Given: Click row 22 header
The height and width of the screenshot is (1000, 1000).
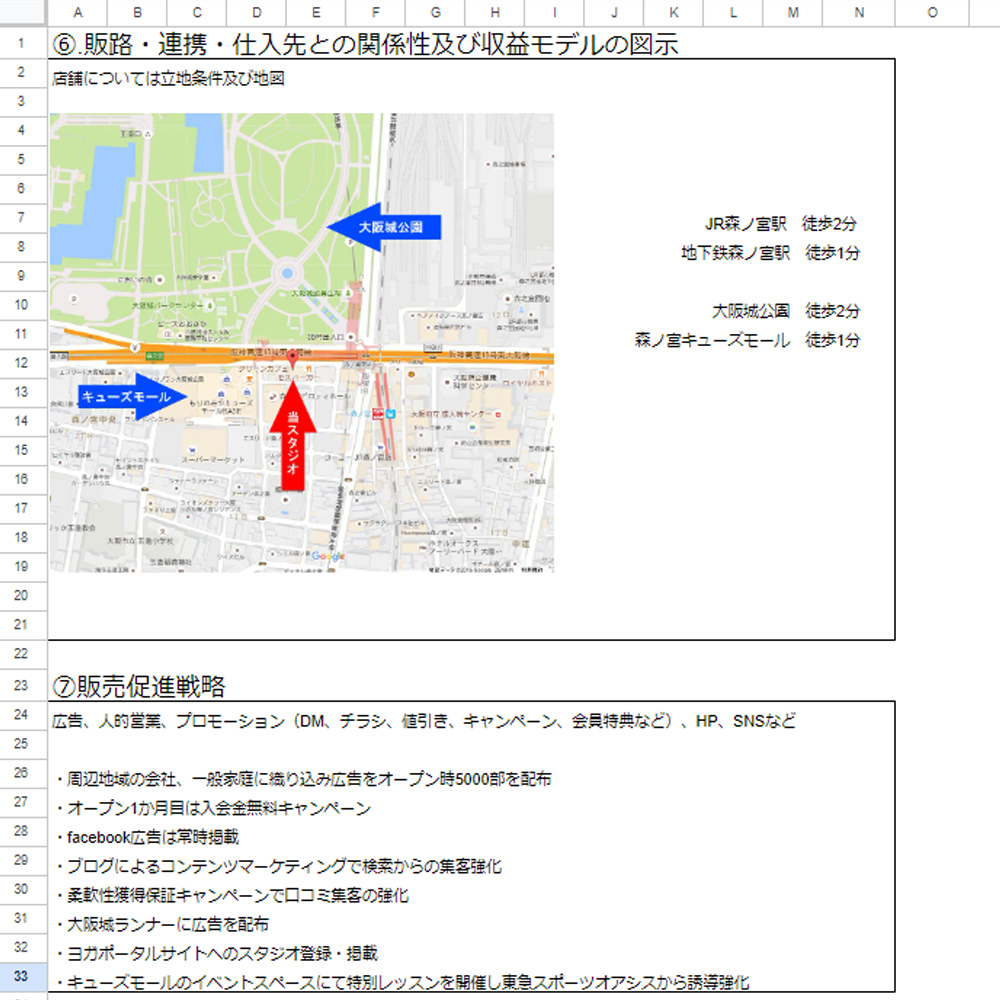Looking at the screenshot, I should click(x=23, y=653).
